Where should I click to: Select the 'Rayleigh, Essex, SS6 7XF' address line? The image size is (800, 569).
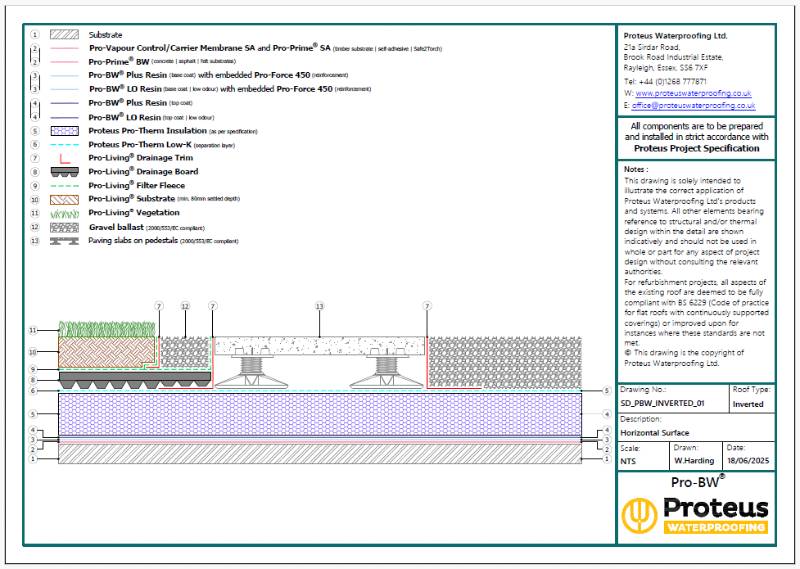666,68
